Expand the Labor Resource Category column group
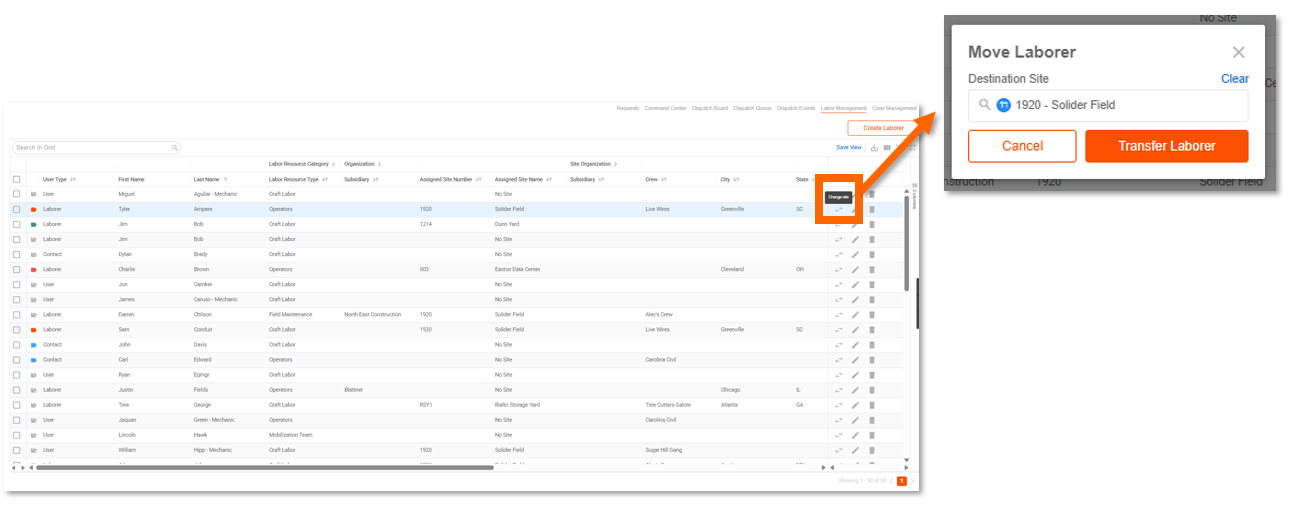Viewport: 1298px width, 515px height. pos(334,163)
